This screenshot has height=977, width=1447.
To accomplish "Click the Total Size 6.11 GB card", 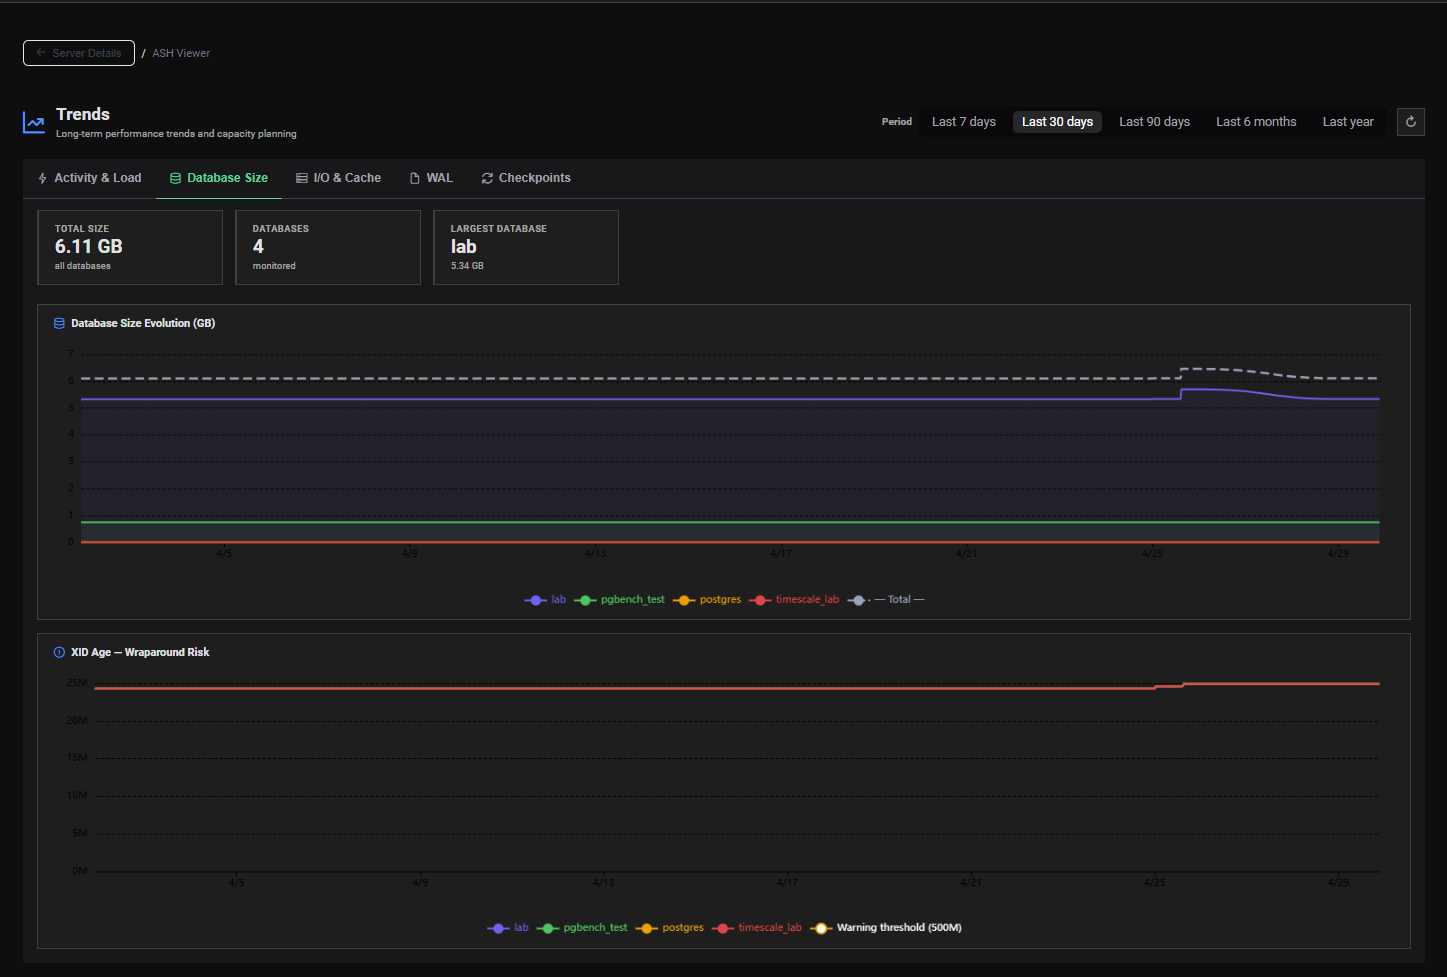I will 130,247.
